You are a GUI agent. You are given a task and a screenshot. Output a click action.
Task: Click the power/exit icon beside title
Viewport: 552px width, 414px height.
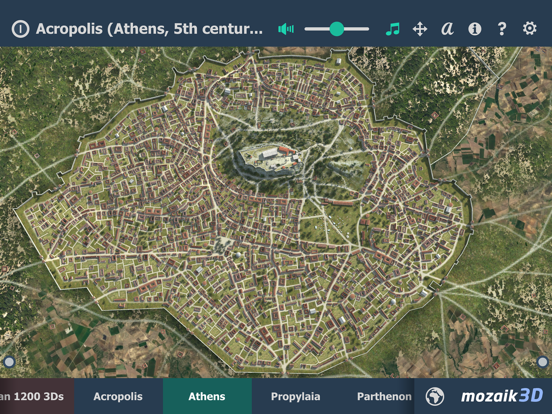coord(20,29)
